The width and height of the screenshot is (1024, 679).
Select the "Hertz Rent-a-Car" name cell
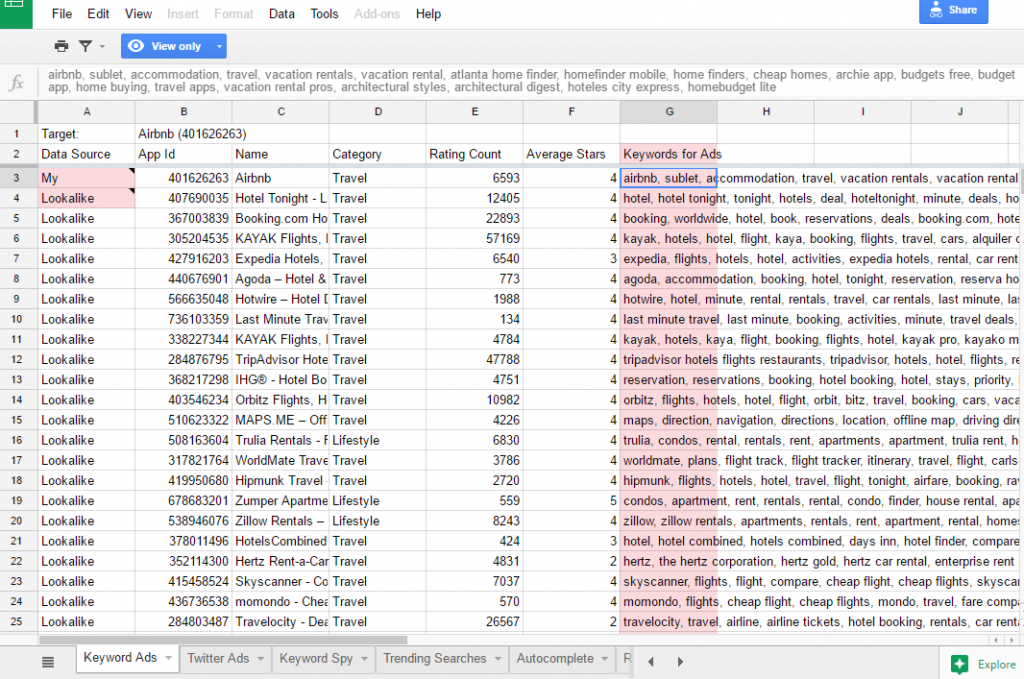(x=281, y=561)
